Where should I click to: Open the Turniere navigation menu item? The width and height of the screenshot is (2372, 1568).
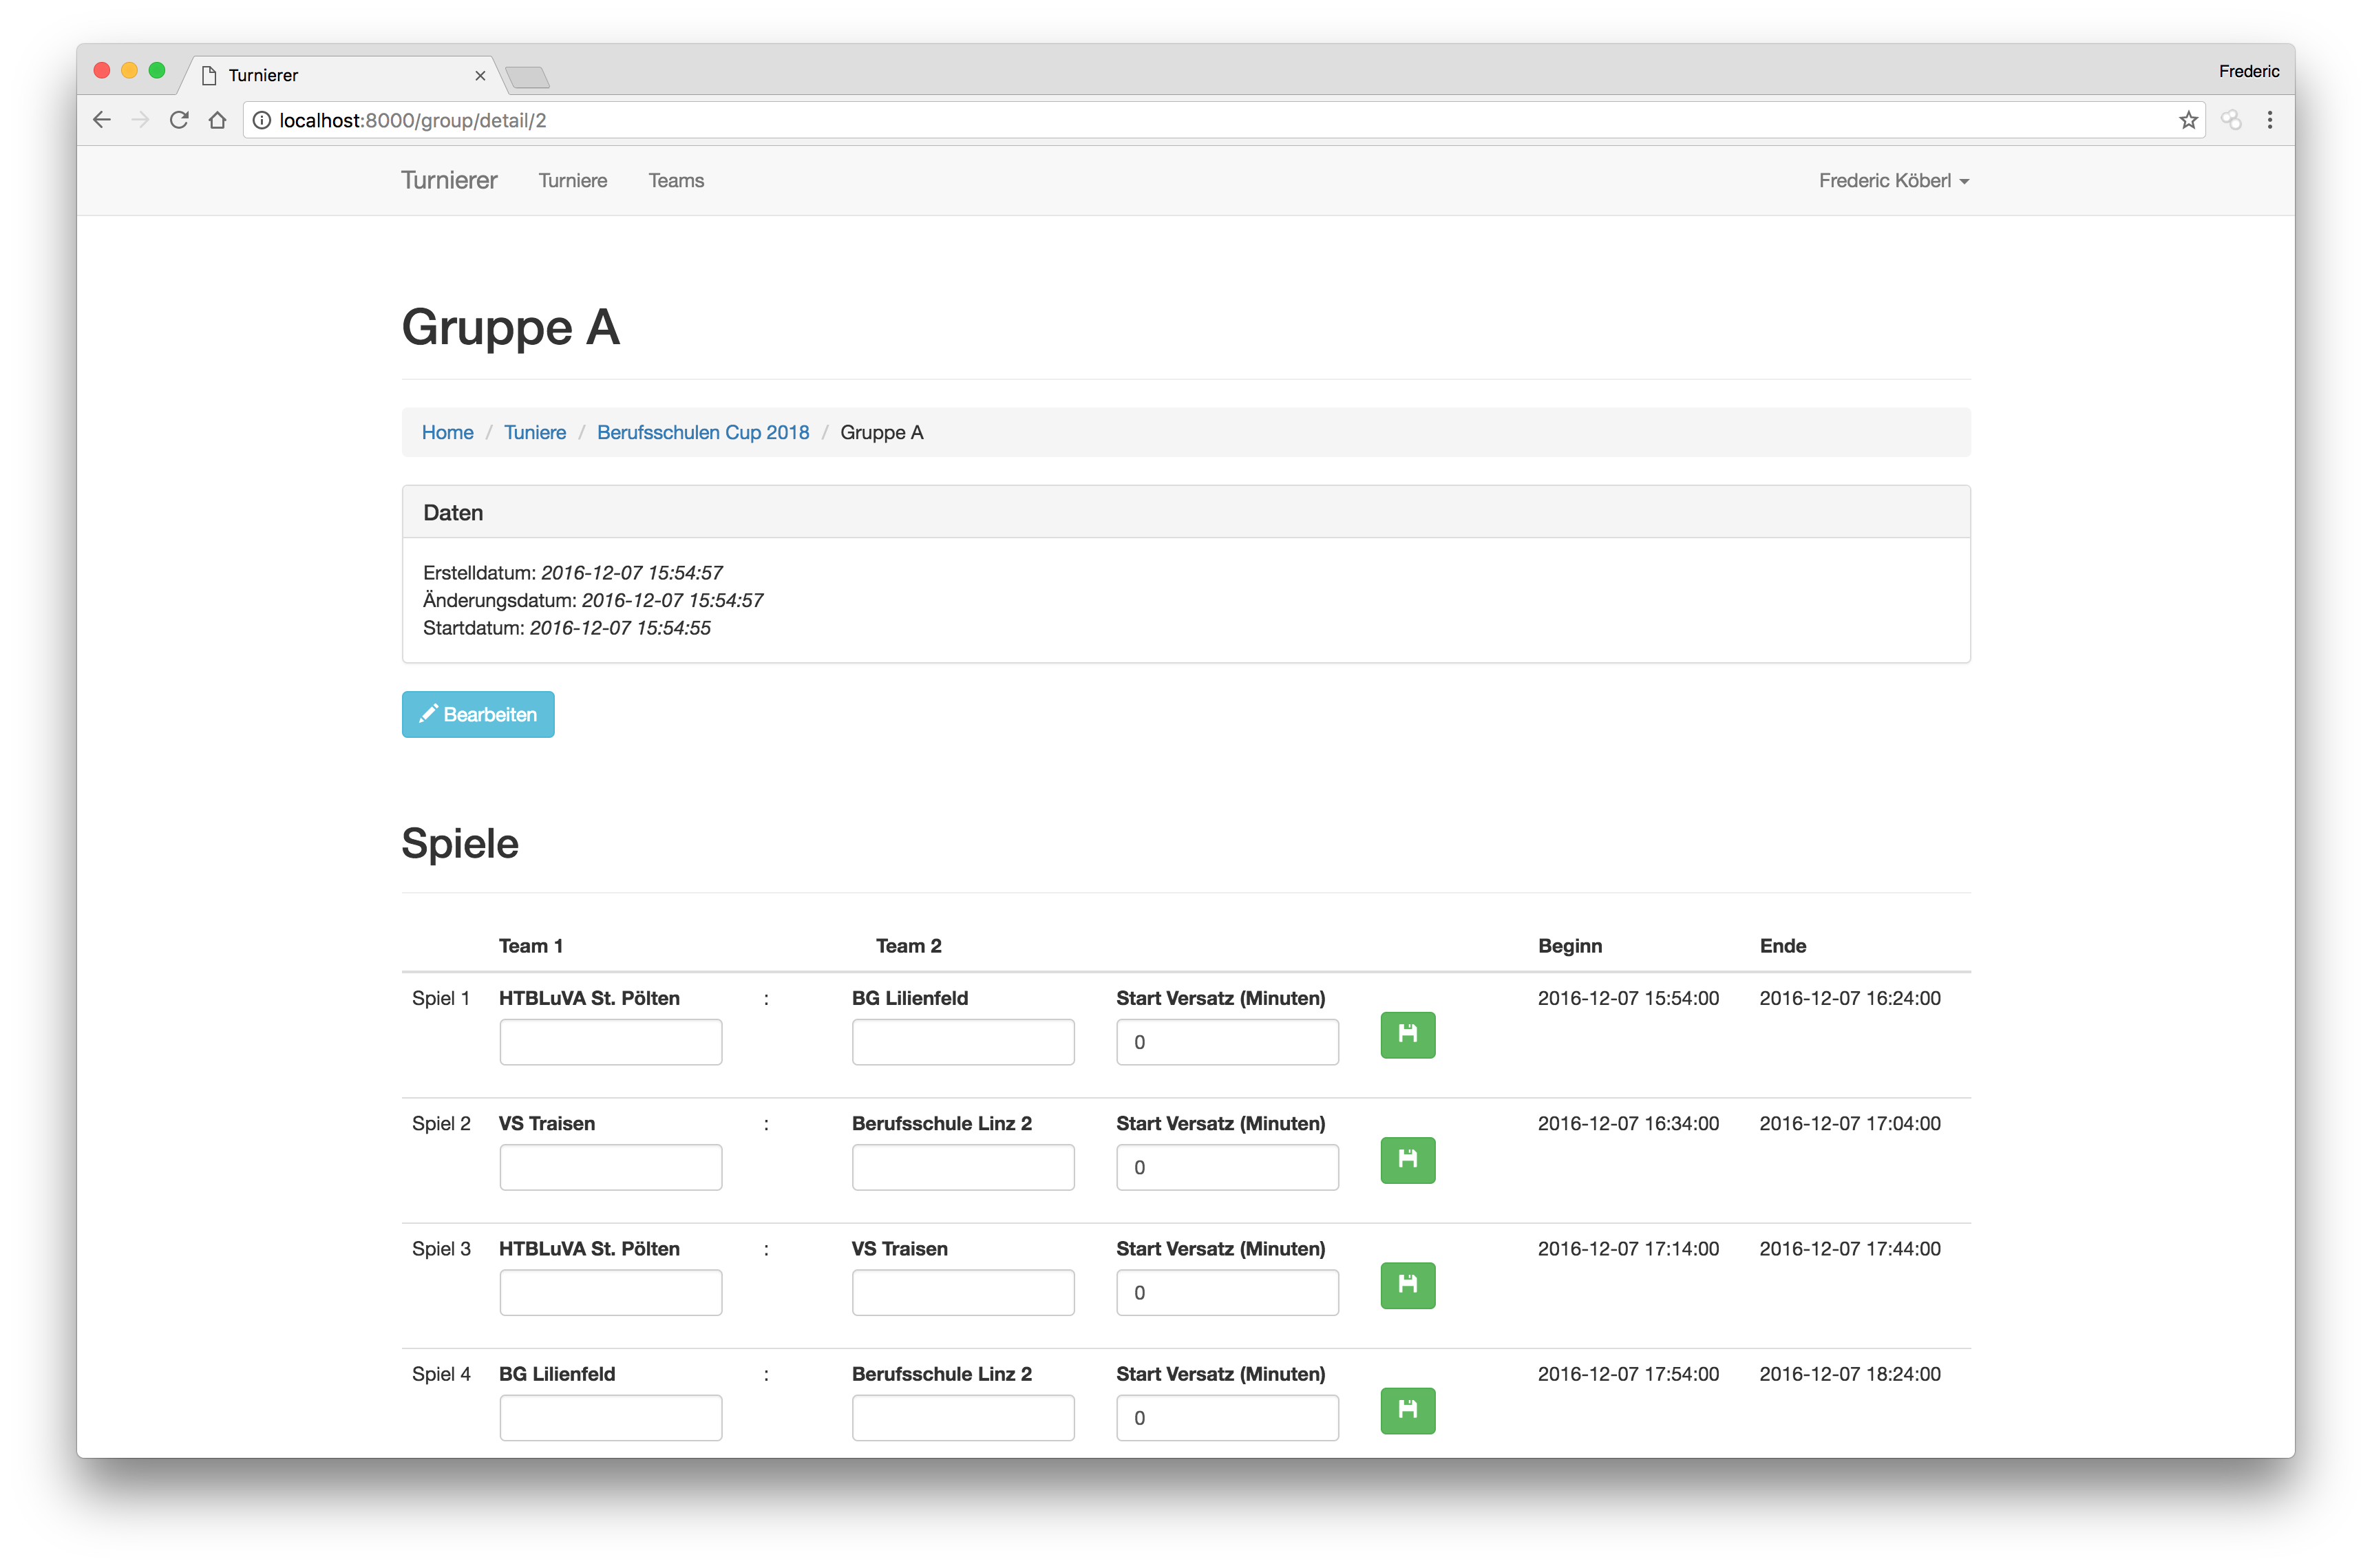tap(572, 181)
